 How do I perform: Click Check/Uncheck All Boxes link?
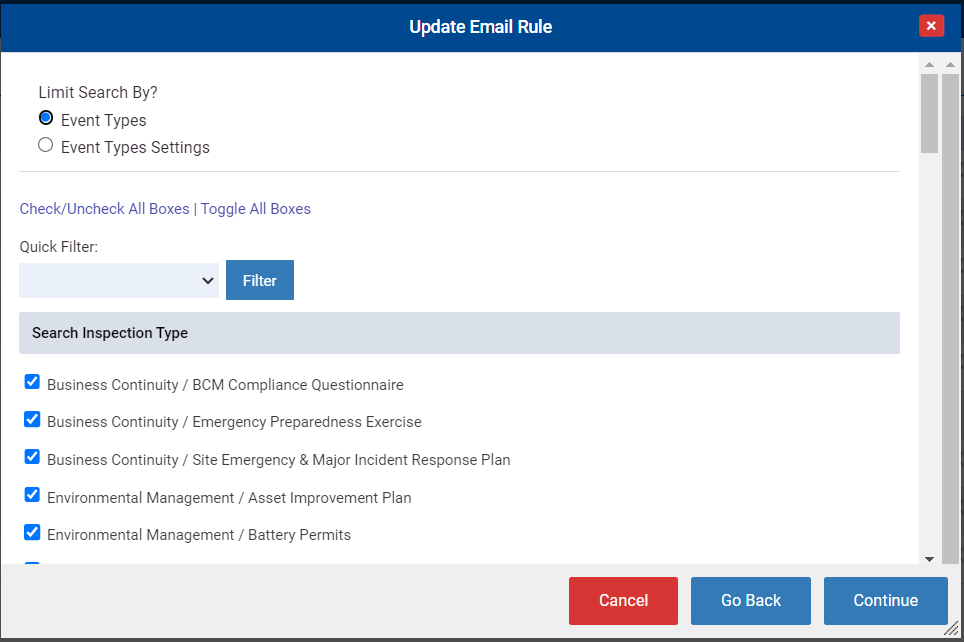[x=105, y=209]
